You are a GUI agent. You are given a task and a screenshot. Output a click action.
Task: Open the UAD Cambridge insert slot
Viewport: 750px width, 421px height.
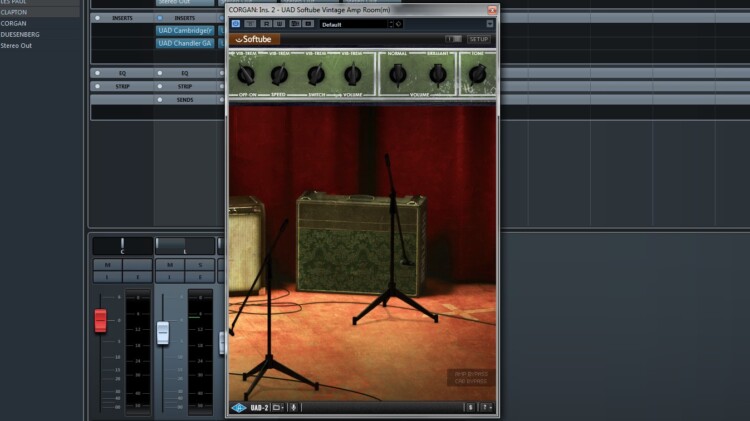tap(185, 31)
